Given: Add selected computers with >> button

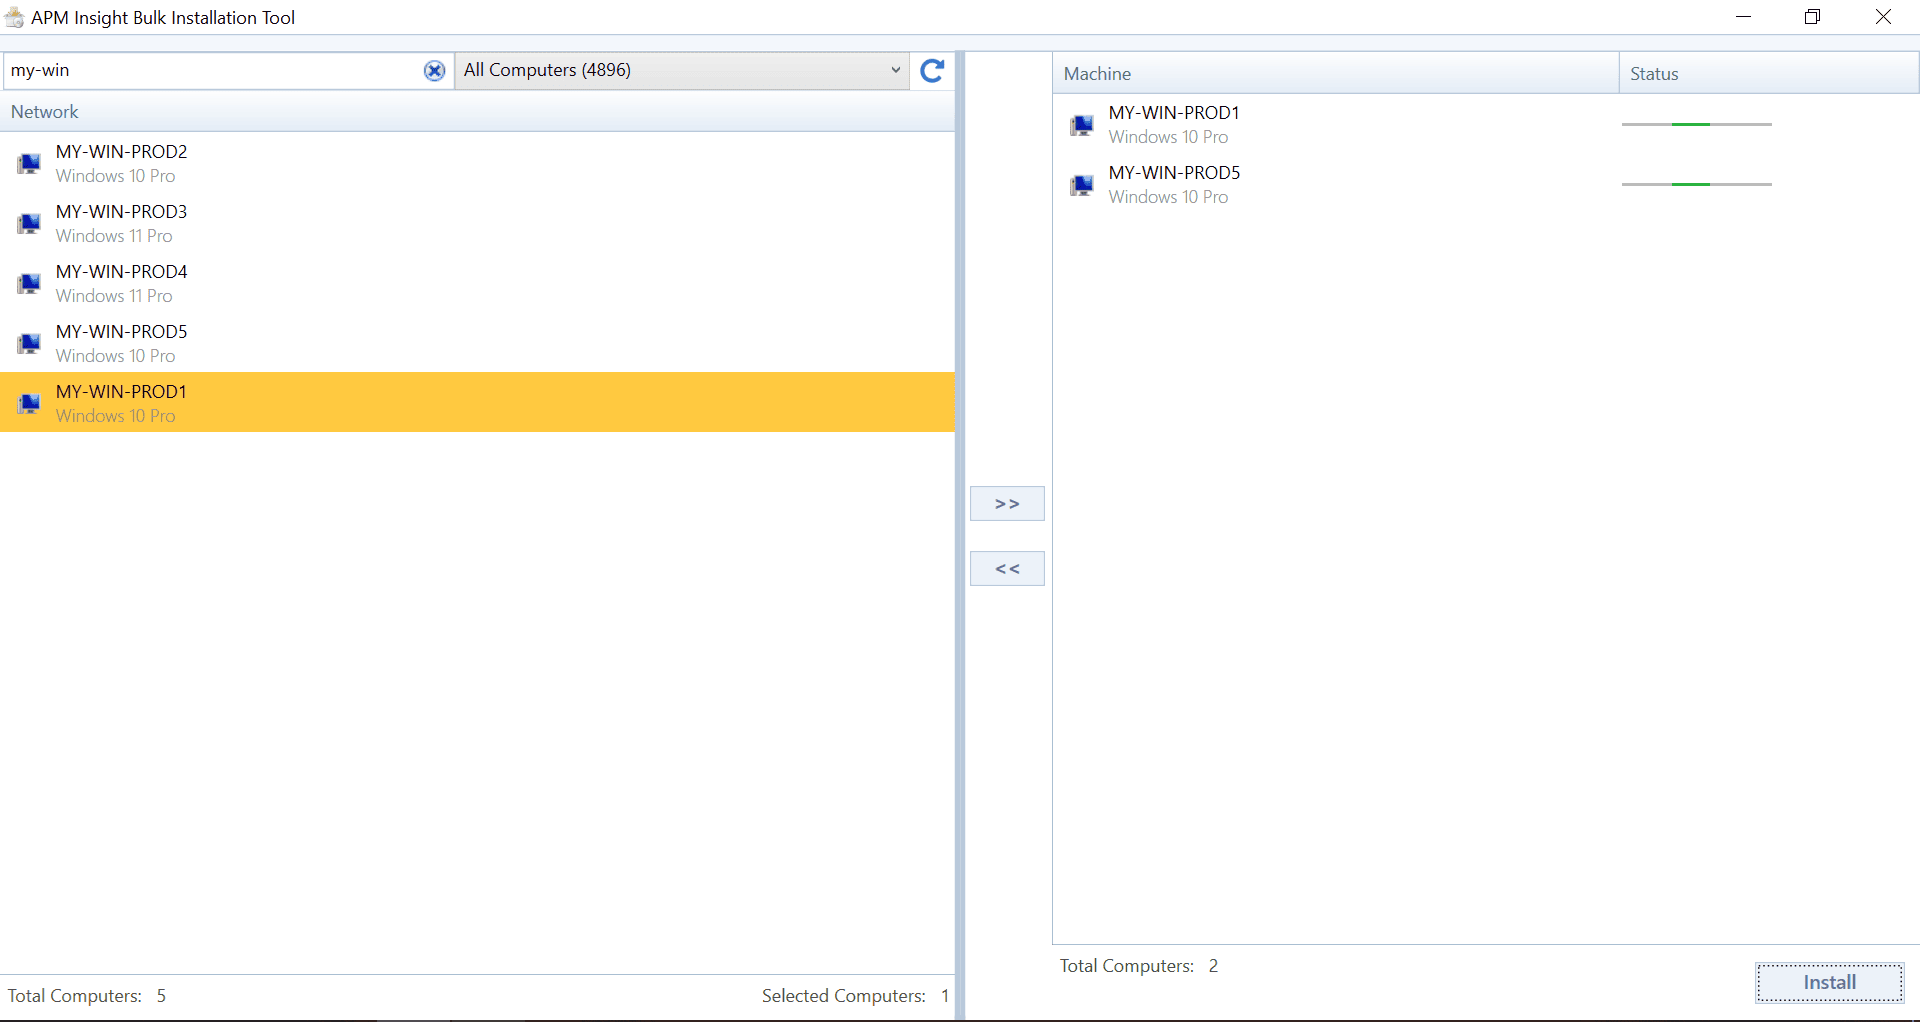Looking at the screenshot, I should (x=1007, y=504).
